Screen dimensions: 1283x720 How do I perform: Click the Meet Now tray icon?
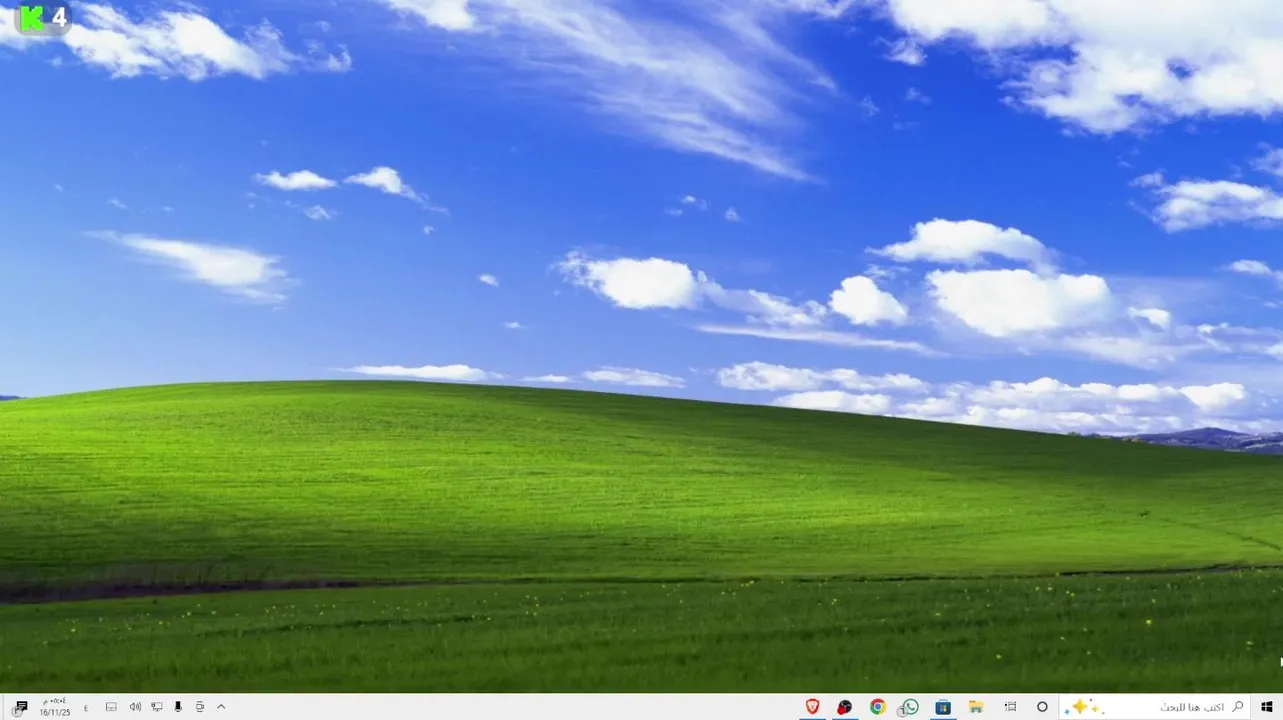tap(200, 707)
